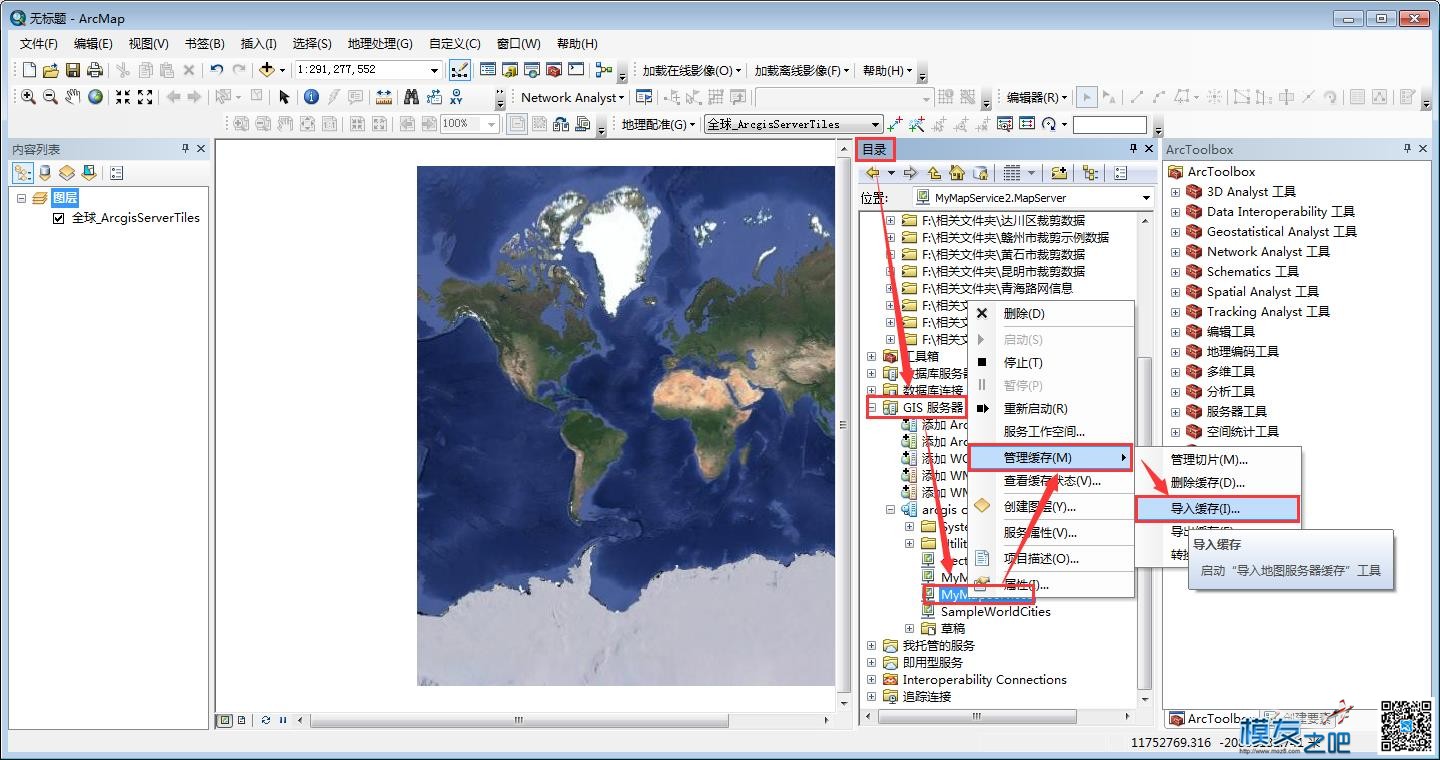Go up one level in catalog
1440x760 pixels.
934,173
